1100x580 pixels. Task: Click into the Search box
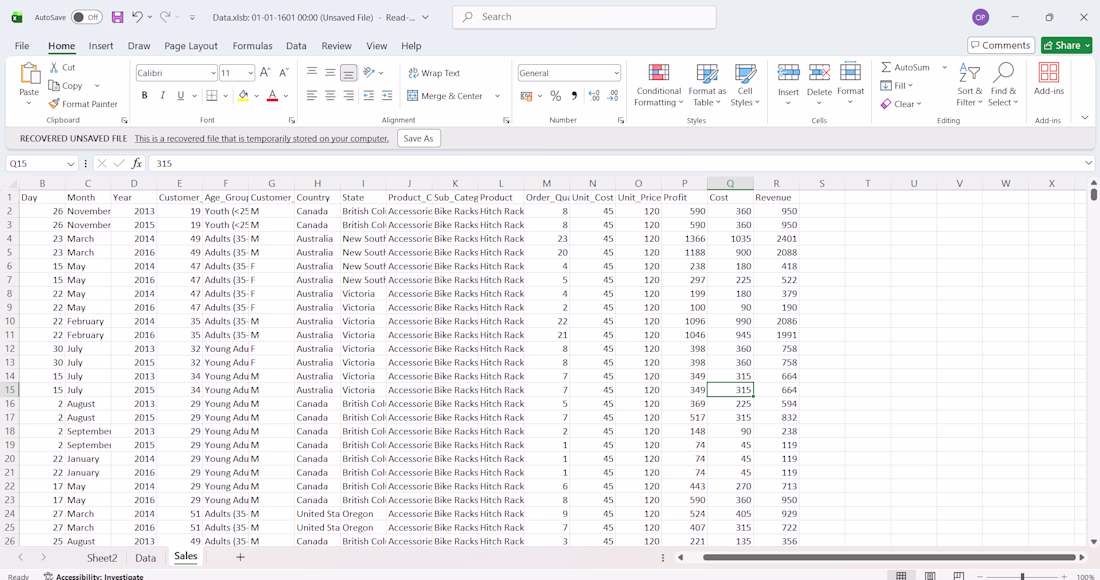point(584,17)
